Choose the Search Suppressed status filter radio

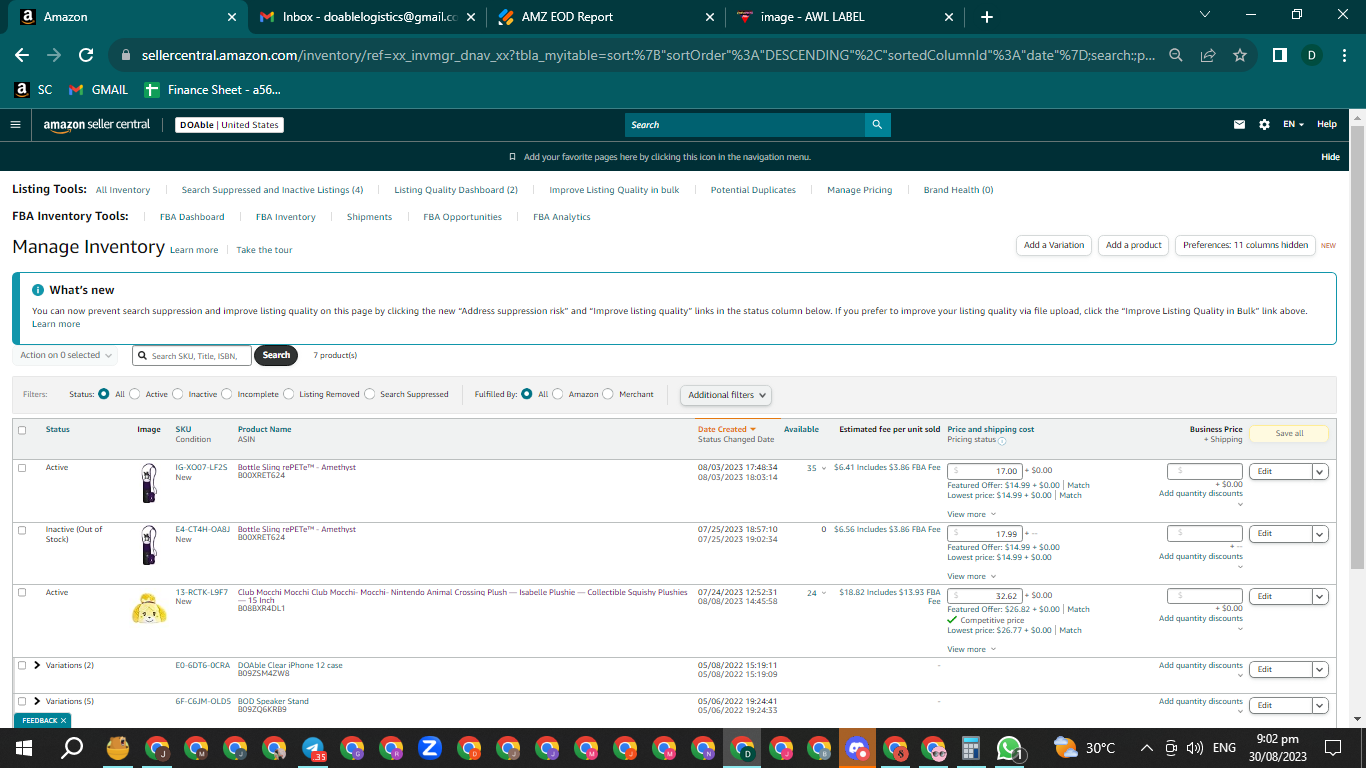[370, 394]
